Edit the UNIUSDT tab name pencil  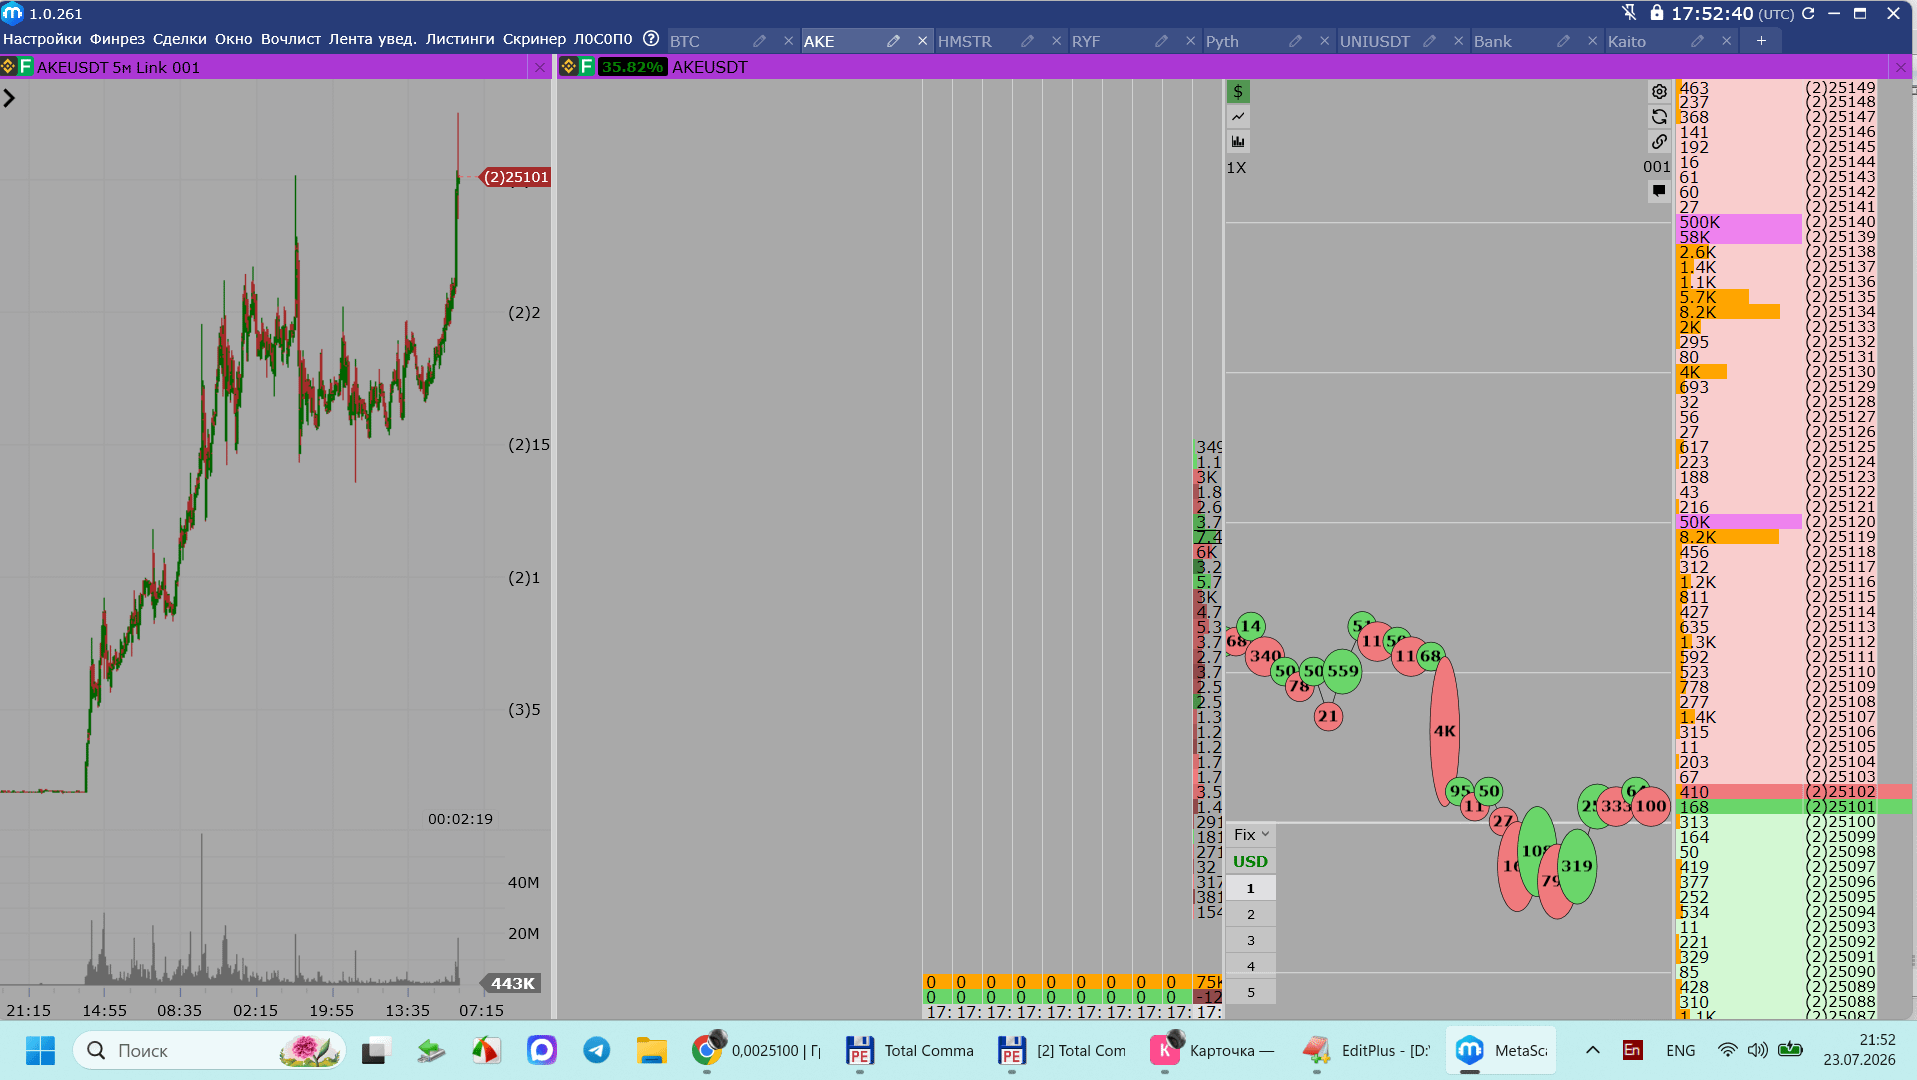click(x=1429, y=41)
